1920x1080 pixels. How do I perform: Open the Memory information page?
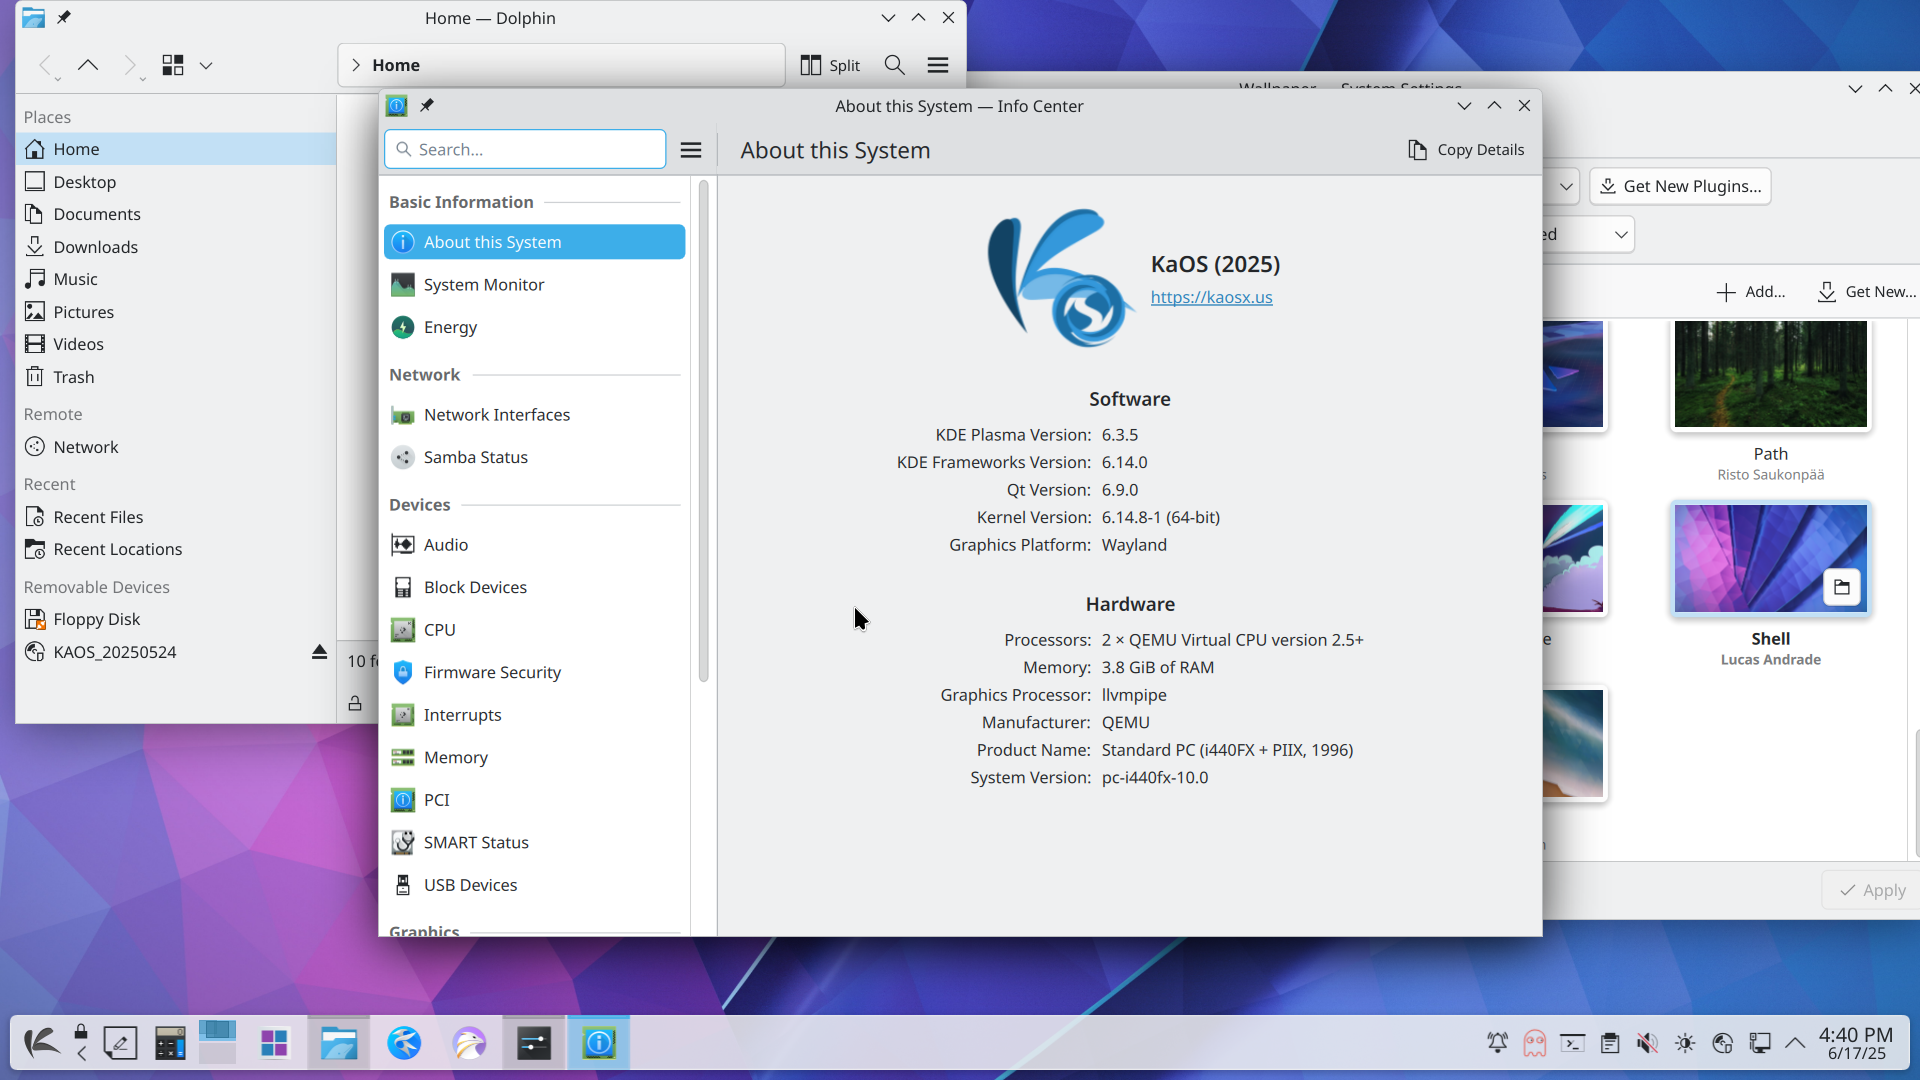[534, 757]
